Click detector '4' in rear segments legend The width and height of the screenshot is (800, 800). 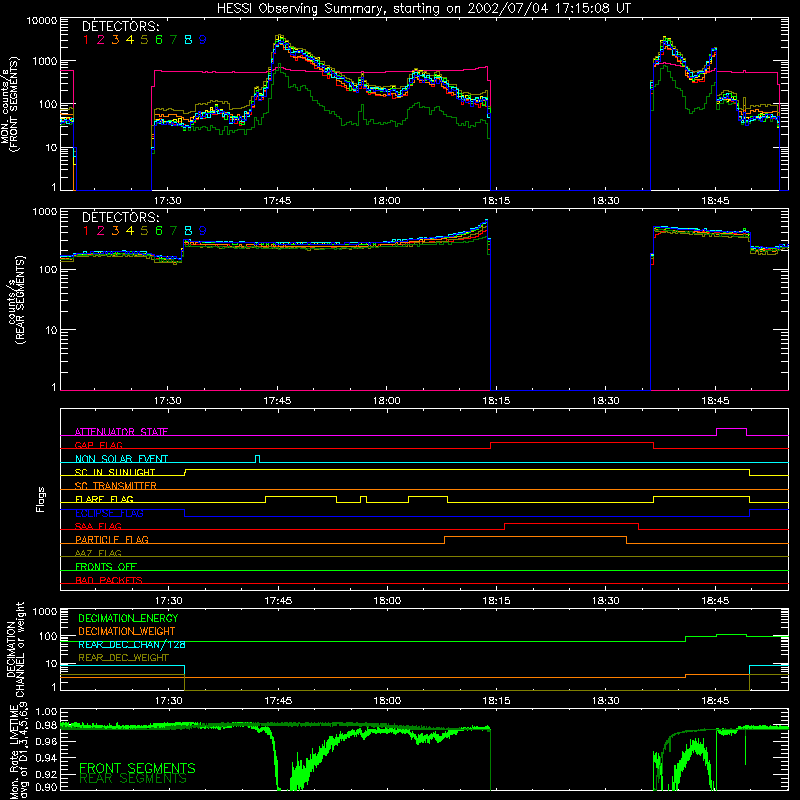tap(130, 231)
